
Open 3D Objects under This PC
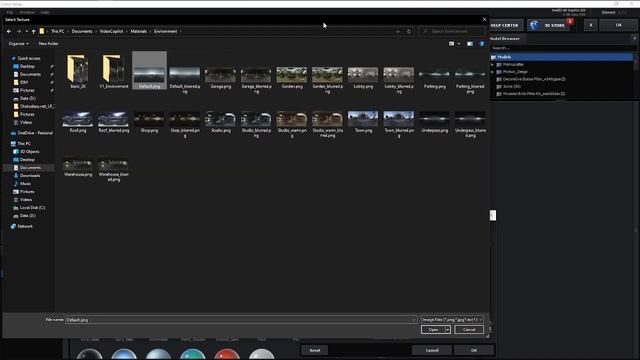click(x=26, y=151)
